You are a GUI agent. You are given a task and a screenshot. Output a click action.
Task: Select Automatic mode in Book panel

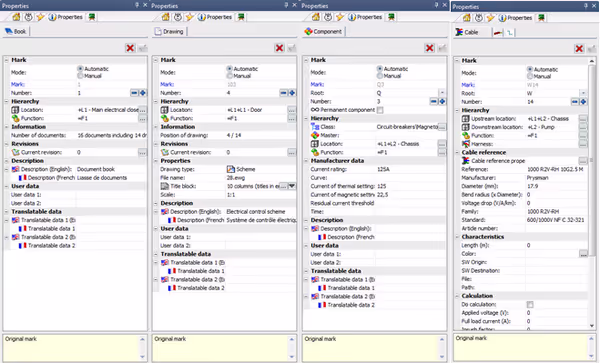(x=80, y=69)
